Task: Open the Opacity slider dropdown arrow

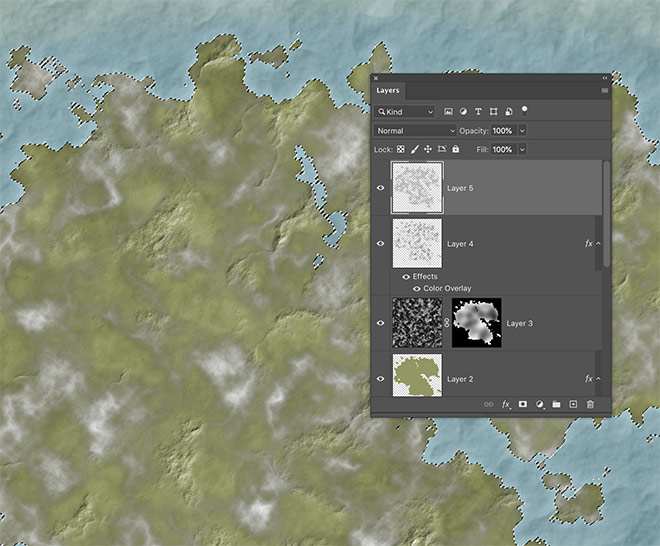Action: (x=522, y=130)
